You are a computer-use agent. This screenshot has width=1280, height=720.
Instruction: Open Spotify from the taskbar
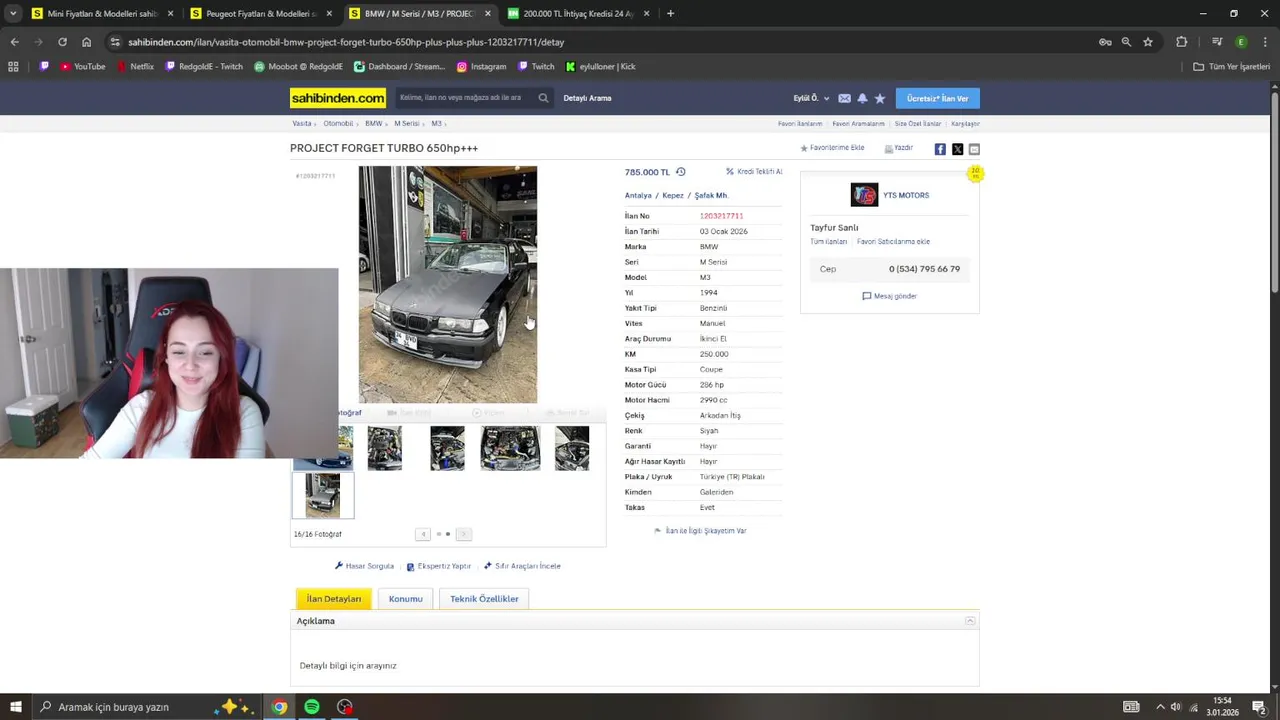point(312,707)
